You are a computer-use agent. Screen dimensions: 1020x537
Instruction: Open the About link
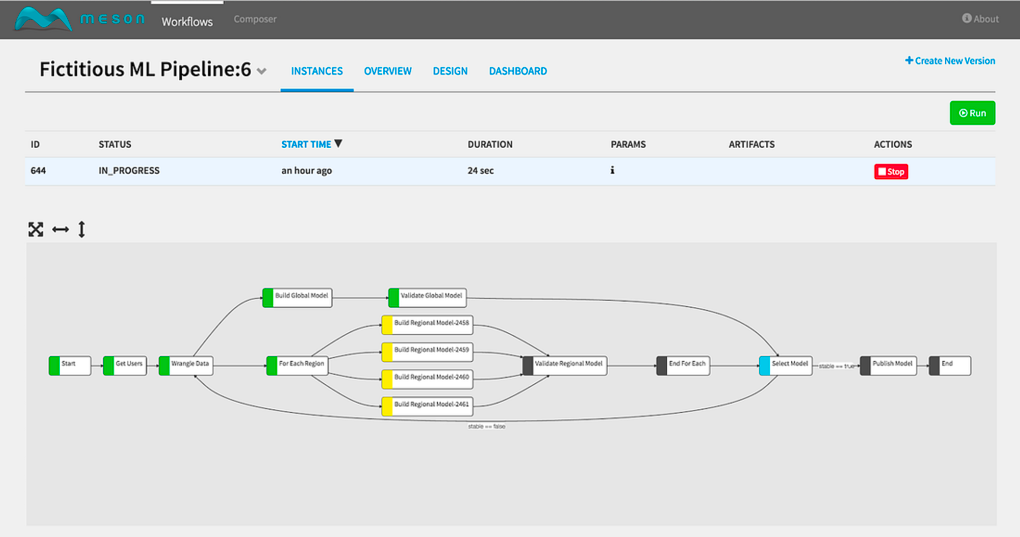pos(980,19)
